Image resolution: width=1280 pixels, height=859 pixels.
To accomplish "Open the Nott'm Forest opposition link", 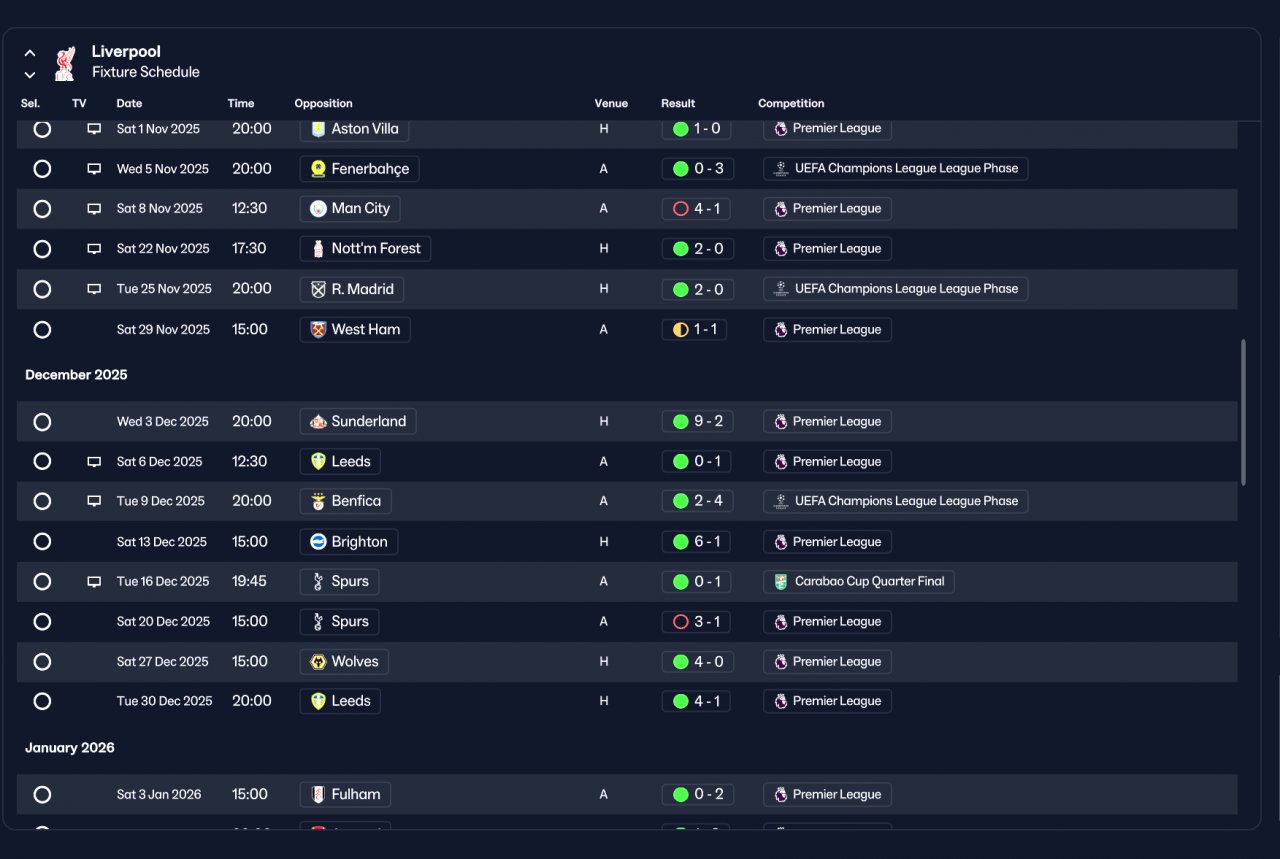I will pos(365,249).
